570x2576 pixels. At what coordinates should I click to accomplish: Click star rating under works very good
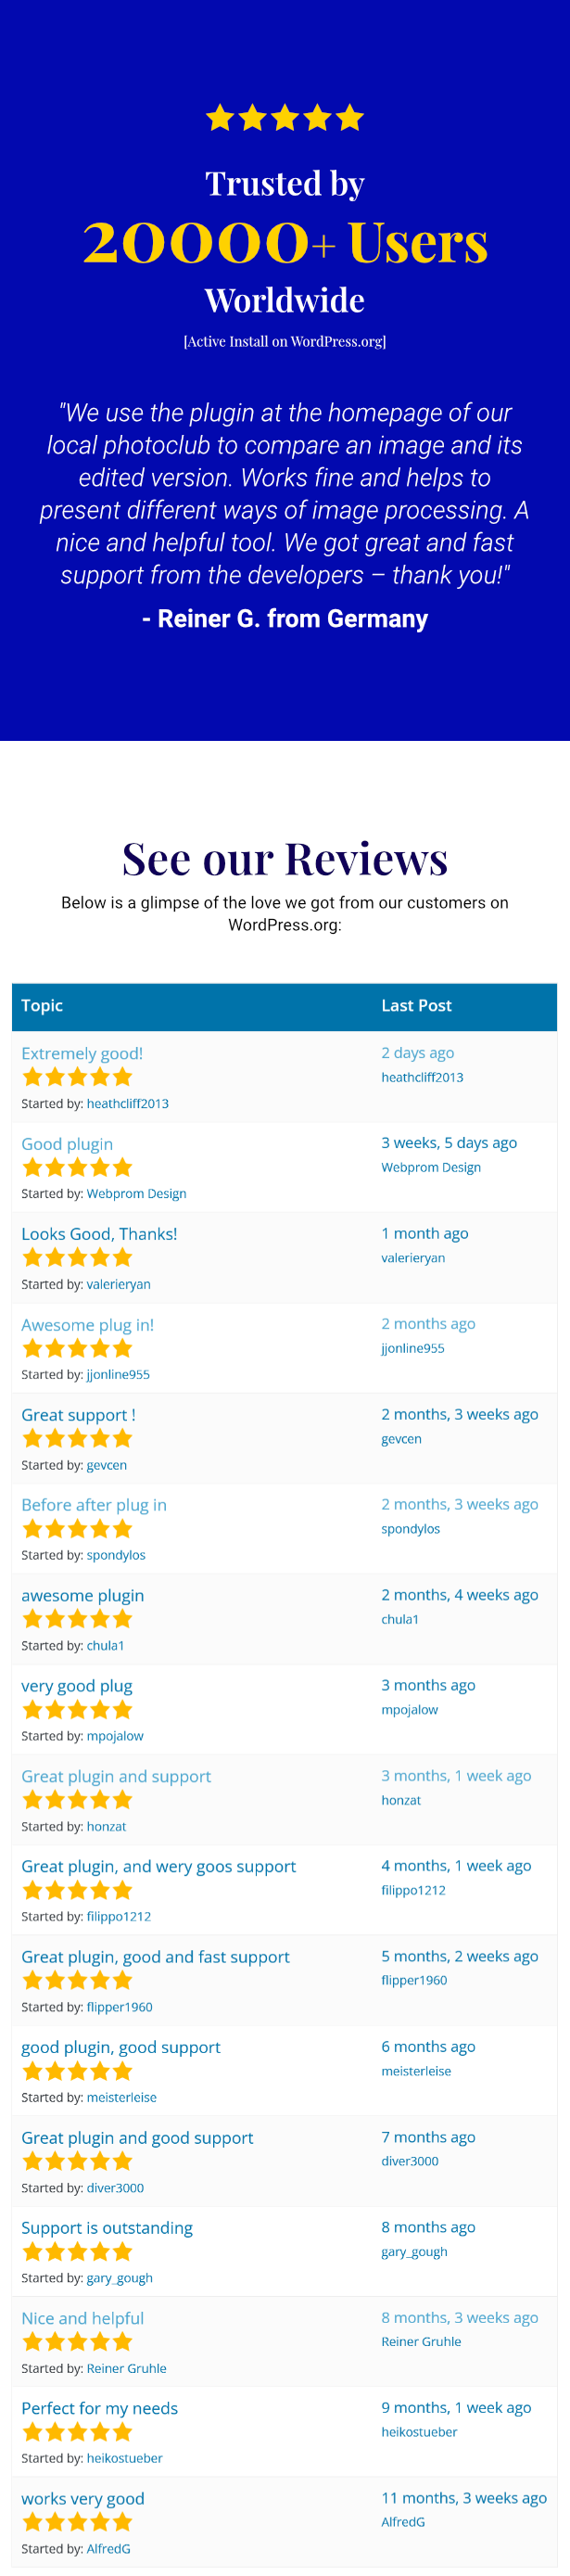point(77,2522)
